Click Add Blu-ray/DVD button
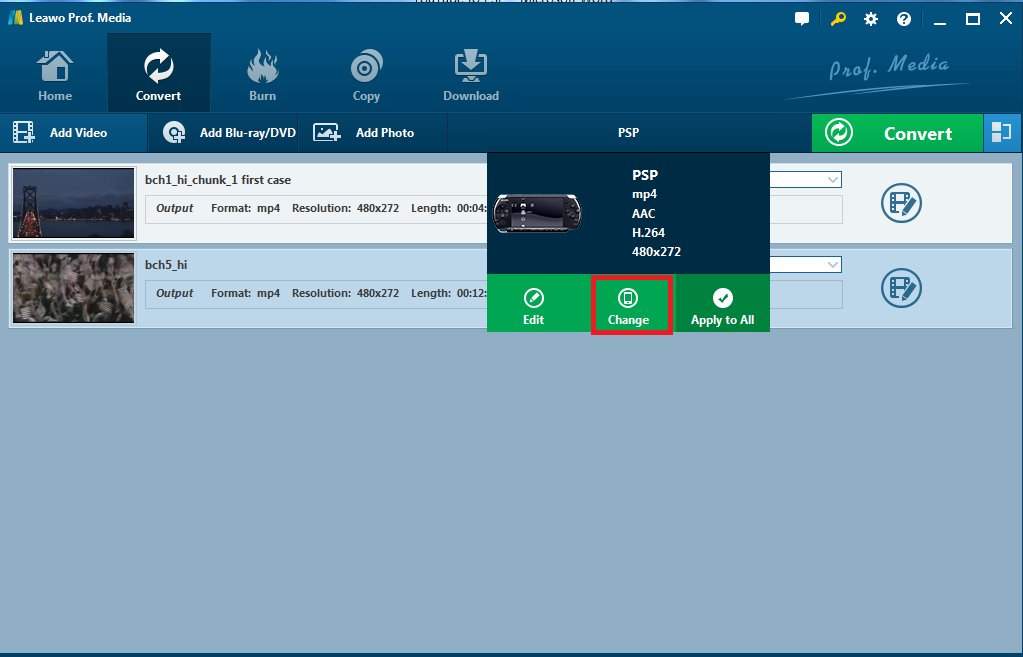Screen dimensions: 1023x657 coord(230,133)
